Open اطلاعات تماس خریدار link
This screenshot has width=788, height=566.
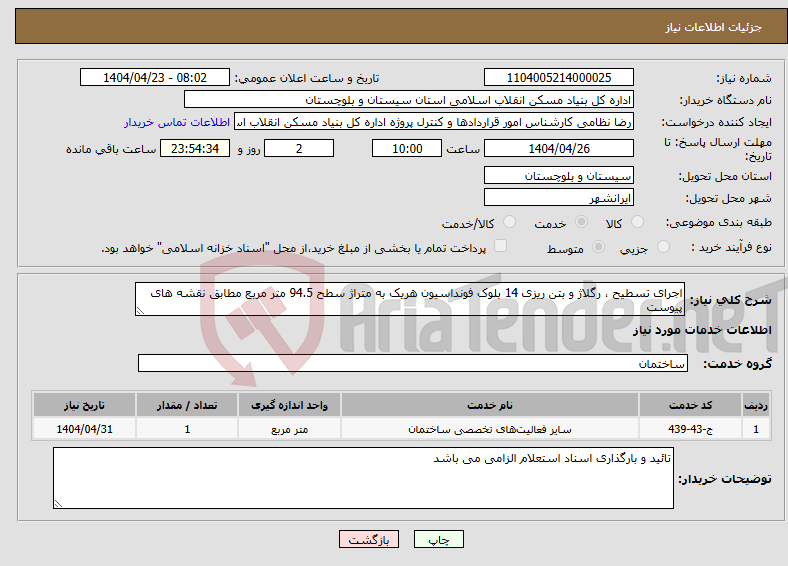177,122
